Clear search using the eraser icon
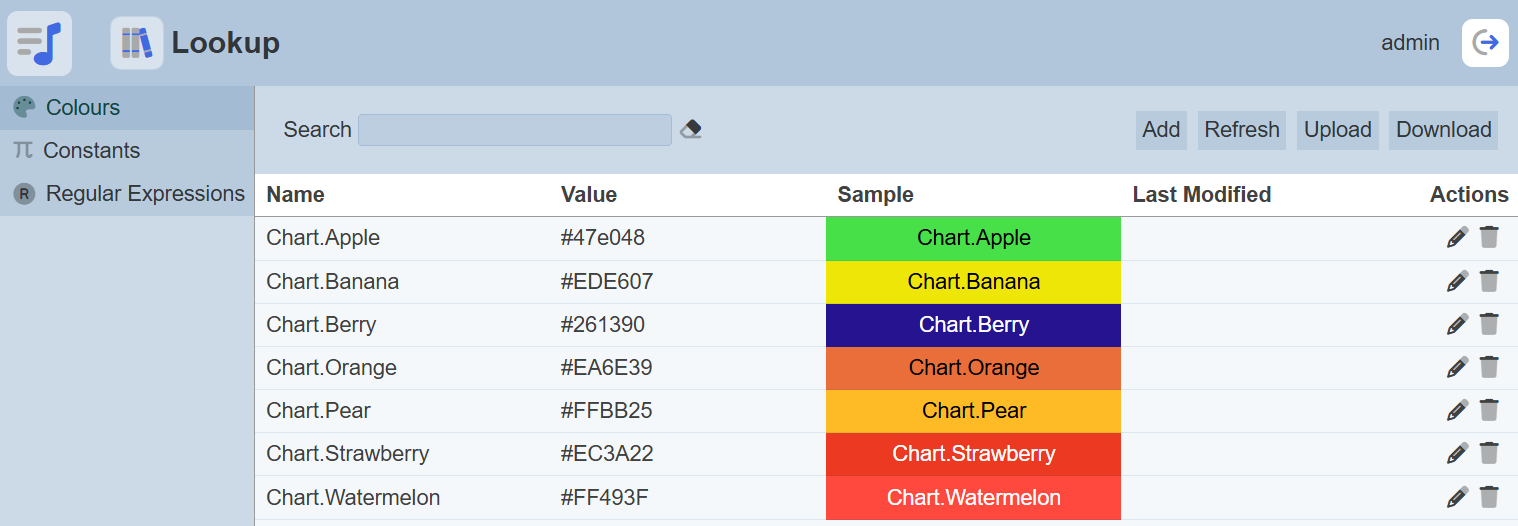 point(691,129)
